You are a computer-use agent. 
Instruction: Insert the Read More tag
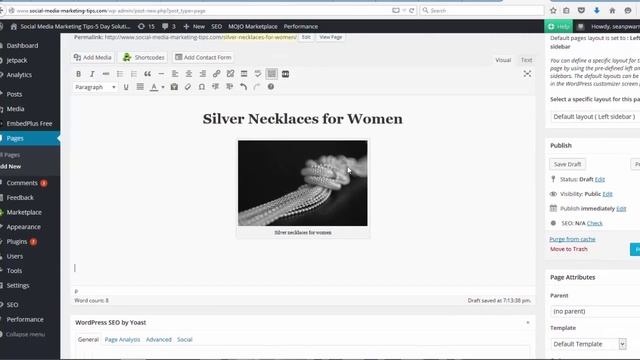tap(244, 74)
